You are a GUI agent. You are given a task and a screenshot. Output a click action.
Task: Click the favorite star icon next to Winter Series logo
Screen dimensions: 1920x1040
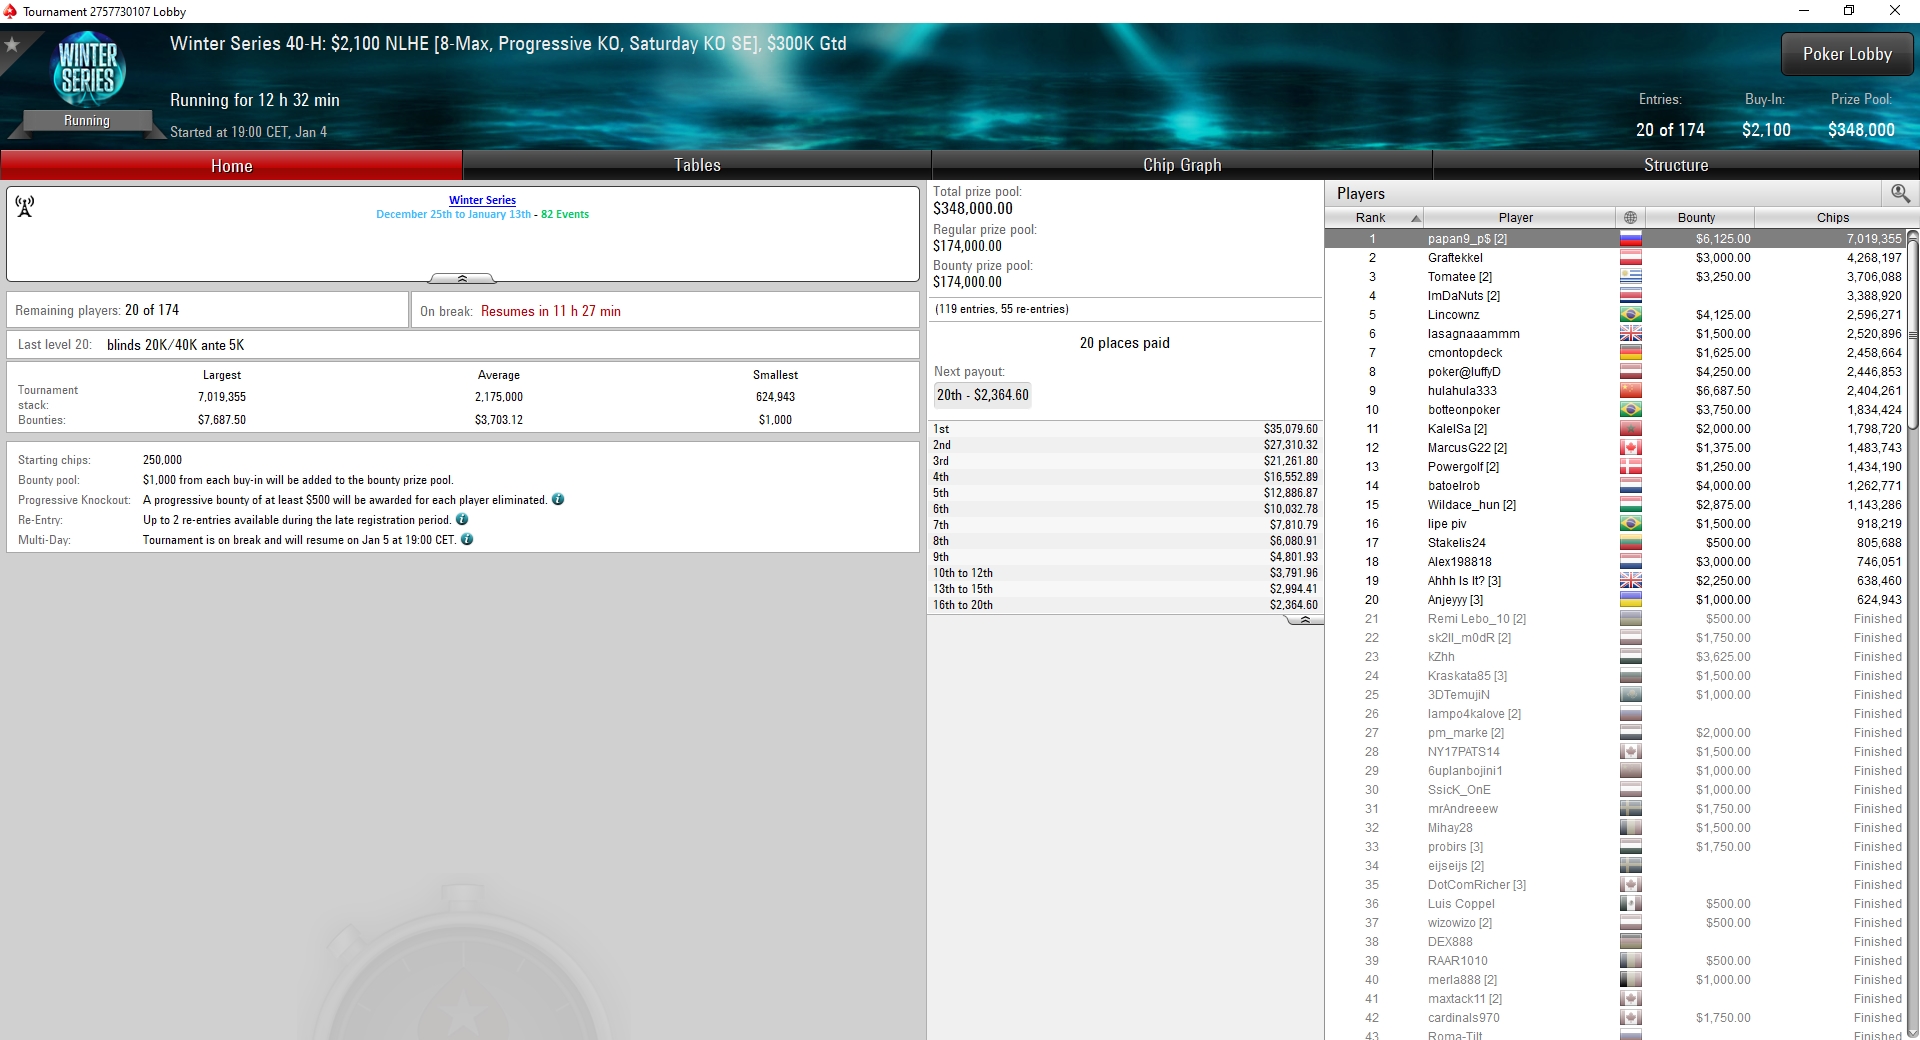coord(12,45)
